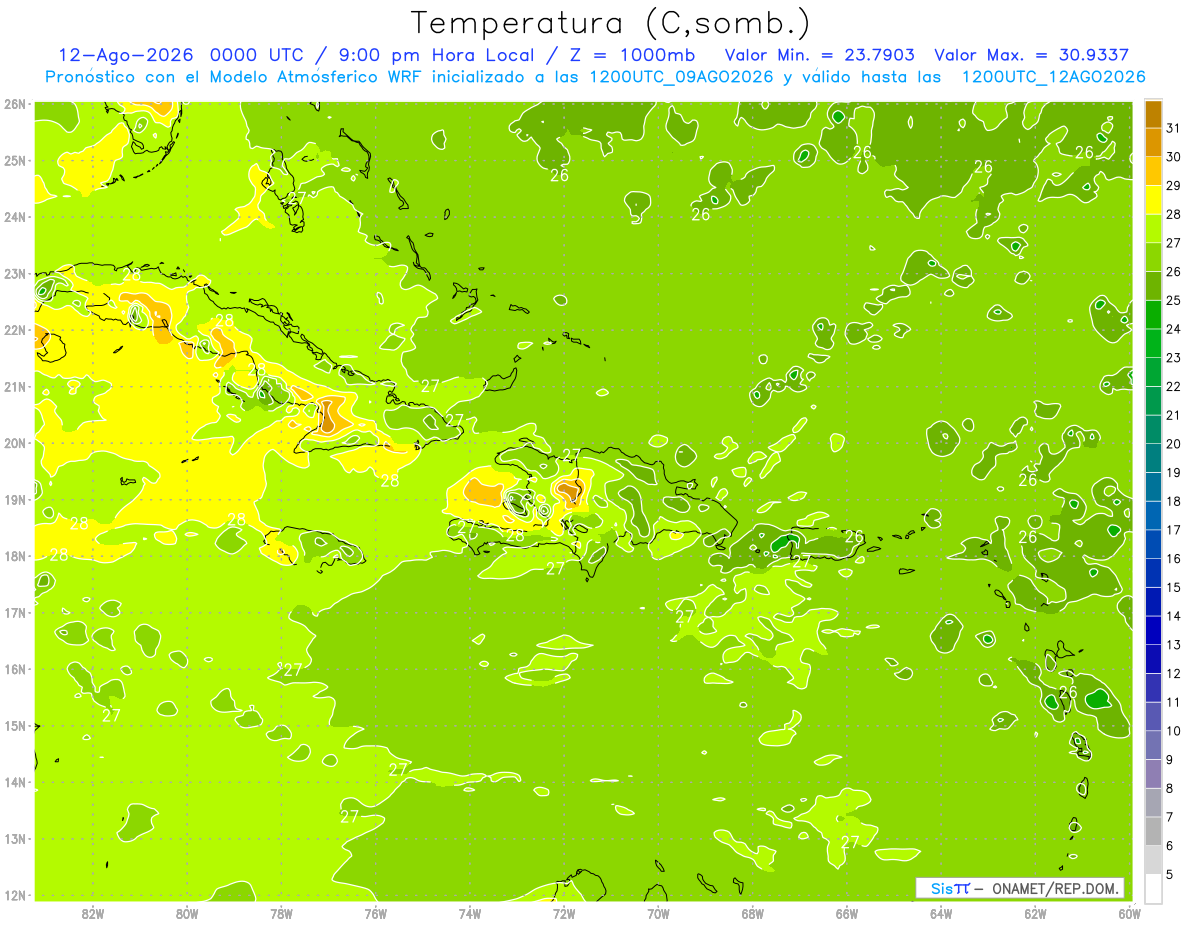Click the 78W longitude axis label
This screenshot has width=1200, height=927.
pyautogui.click(x=281, y=913)
